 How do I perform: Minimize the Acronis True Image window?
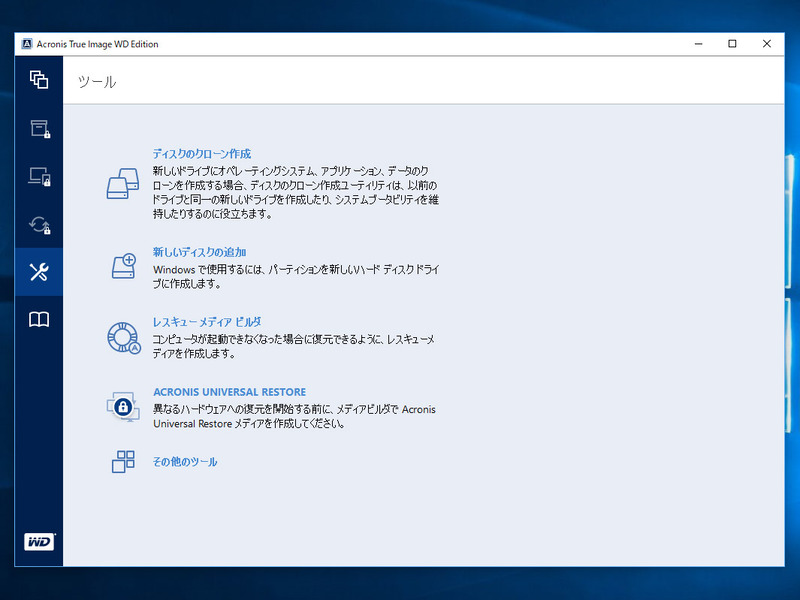click(x=698, y=44)
